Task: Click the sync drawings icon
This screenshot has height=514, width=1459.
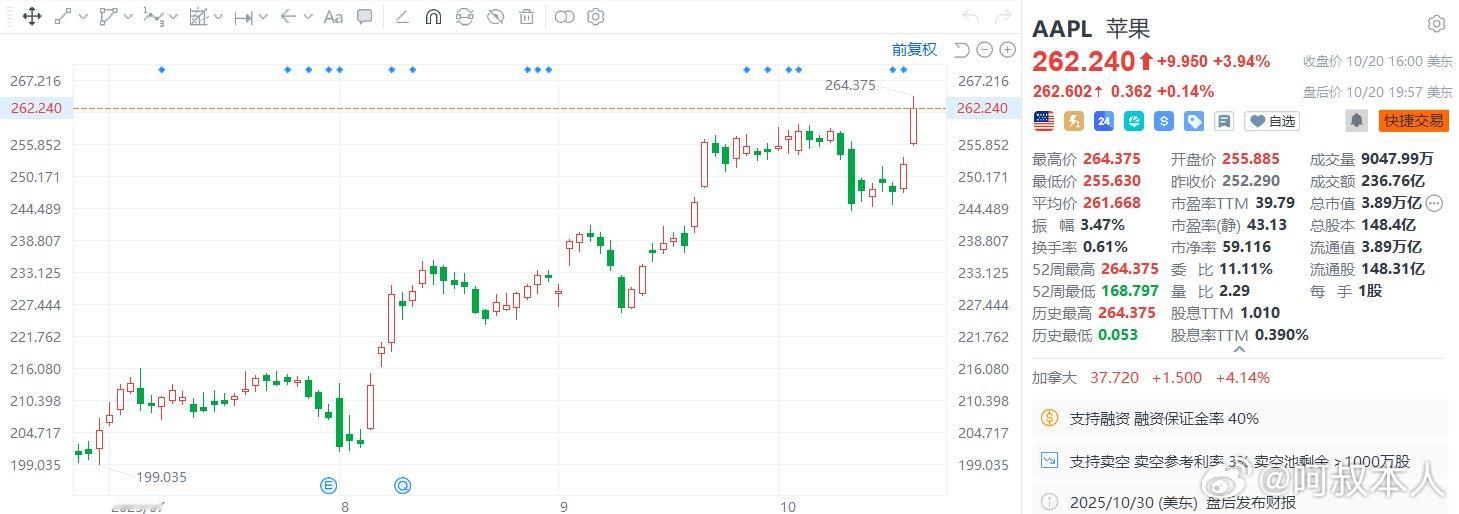Action: pos(464,16)
